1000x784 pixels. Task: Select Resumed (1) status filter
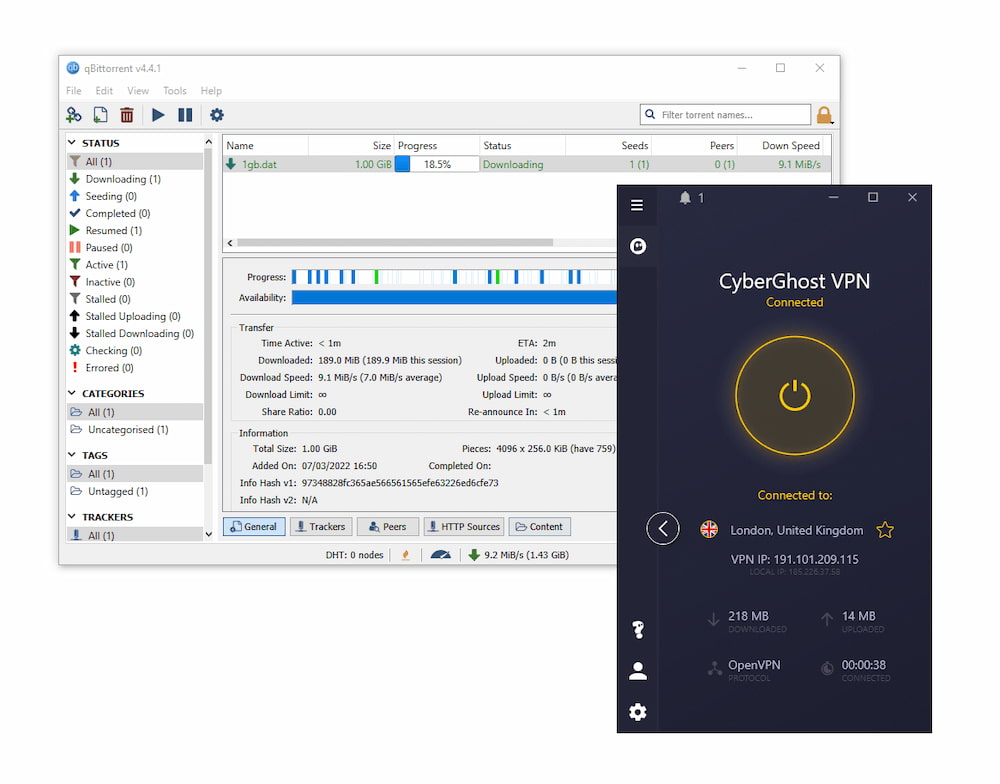click(x=114, y=230)
